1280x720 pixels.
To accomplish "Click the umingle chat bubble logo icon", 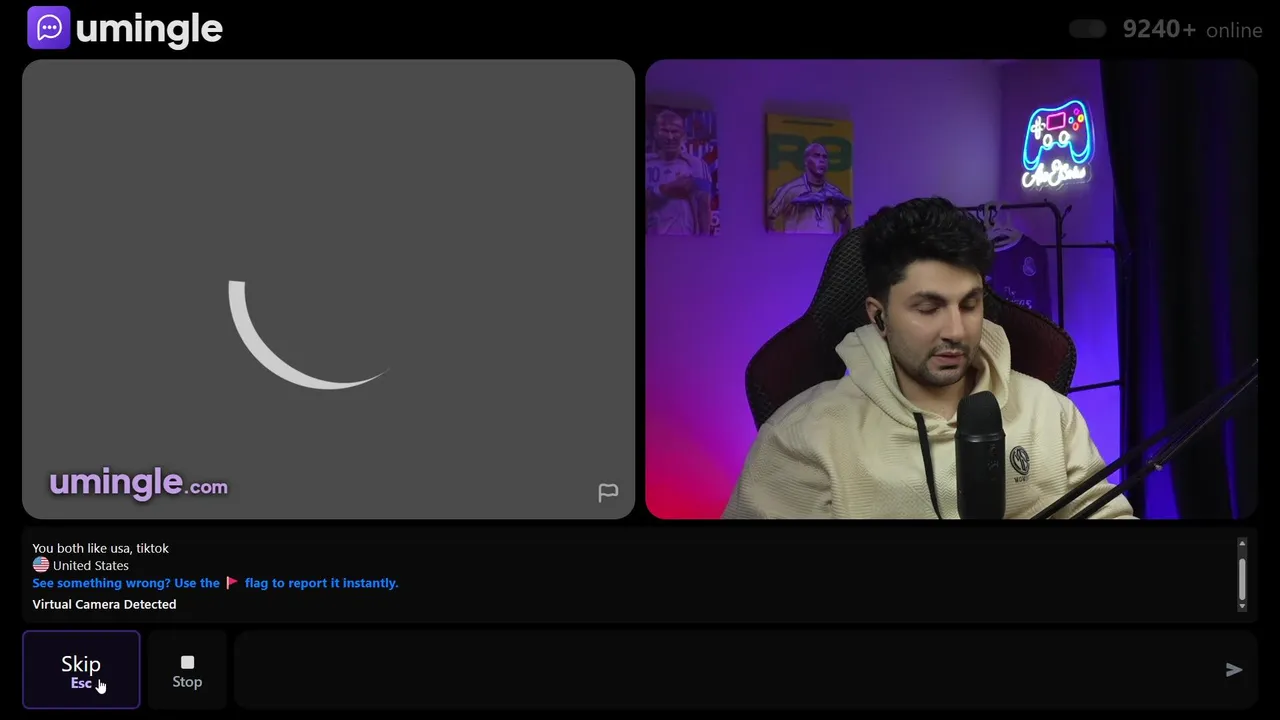I will click(48, 28).
